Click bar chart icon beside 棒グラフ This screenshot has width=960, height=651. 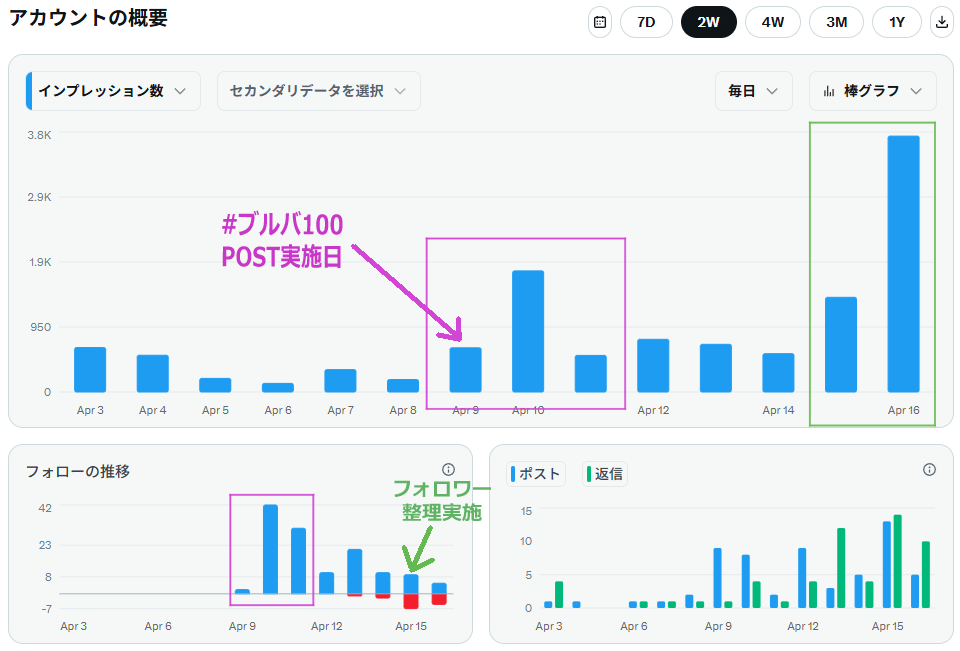coord(829,91)
